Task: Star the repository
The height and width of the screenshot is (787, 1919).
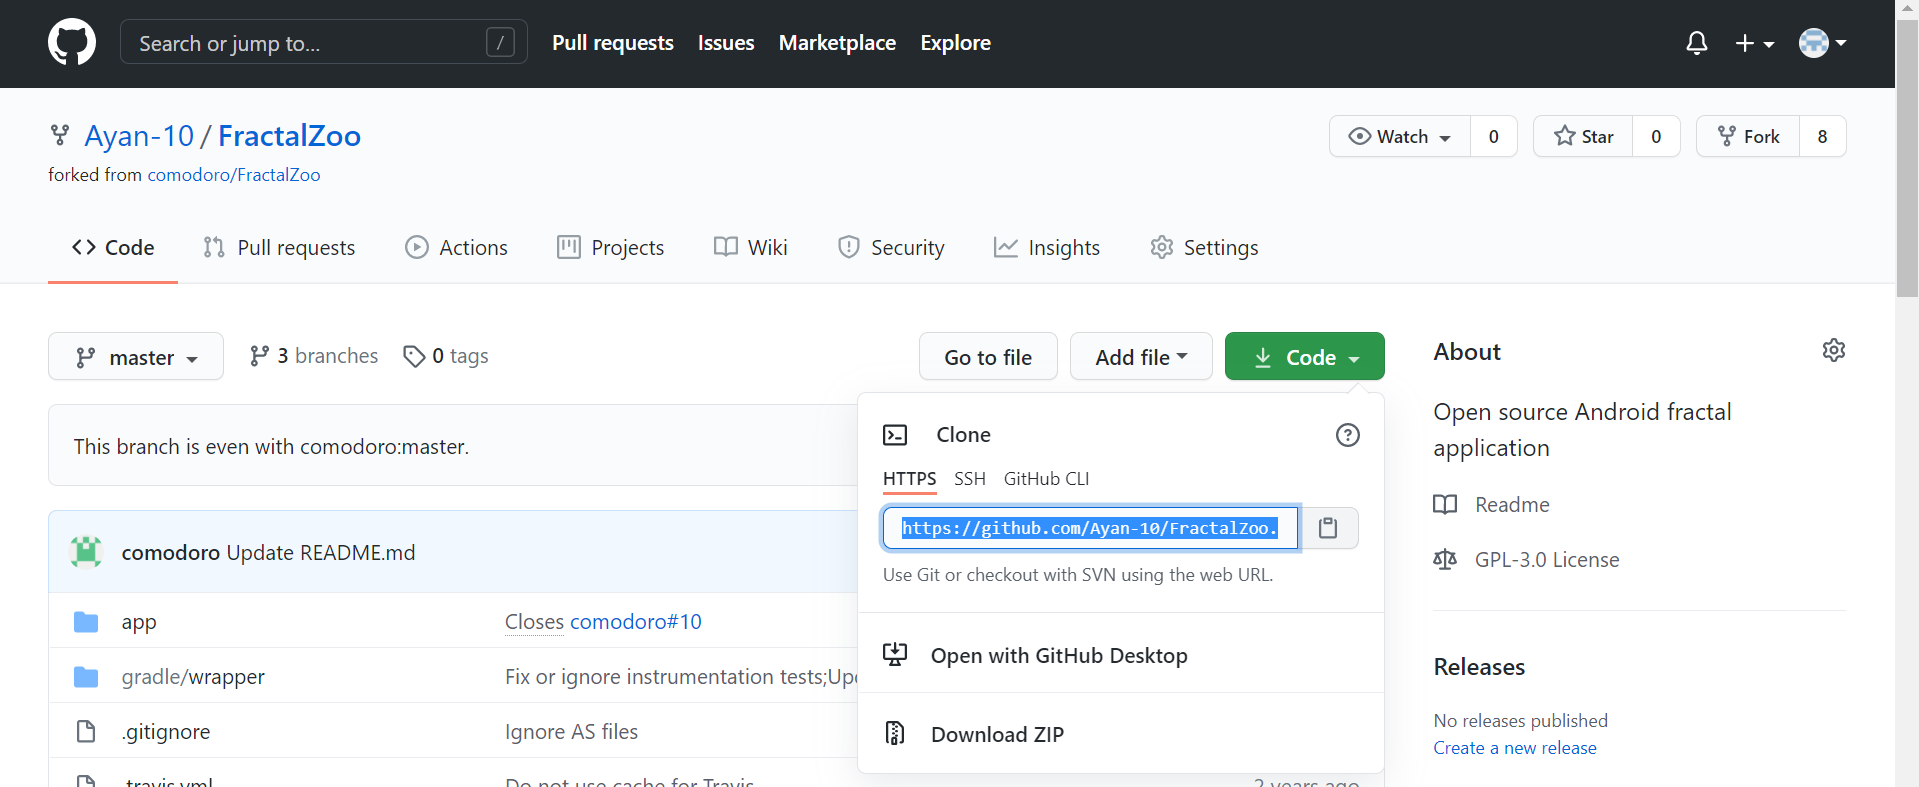Action: (x=1583, y=136)
